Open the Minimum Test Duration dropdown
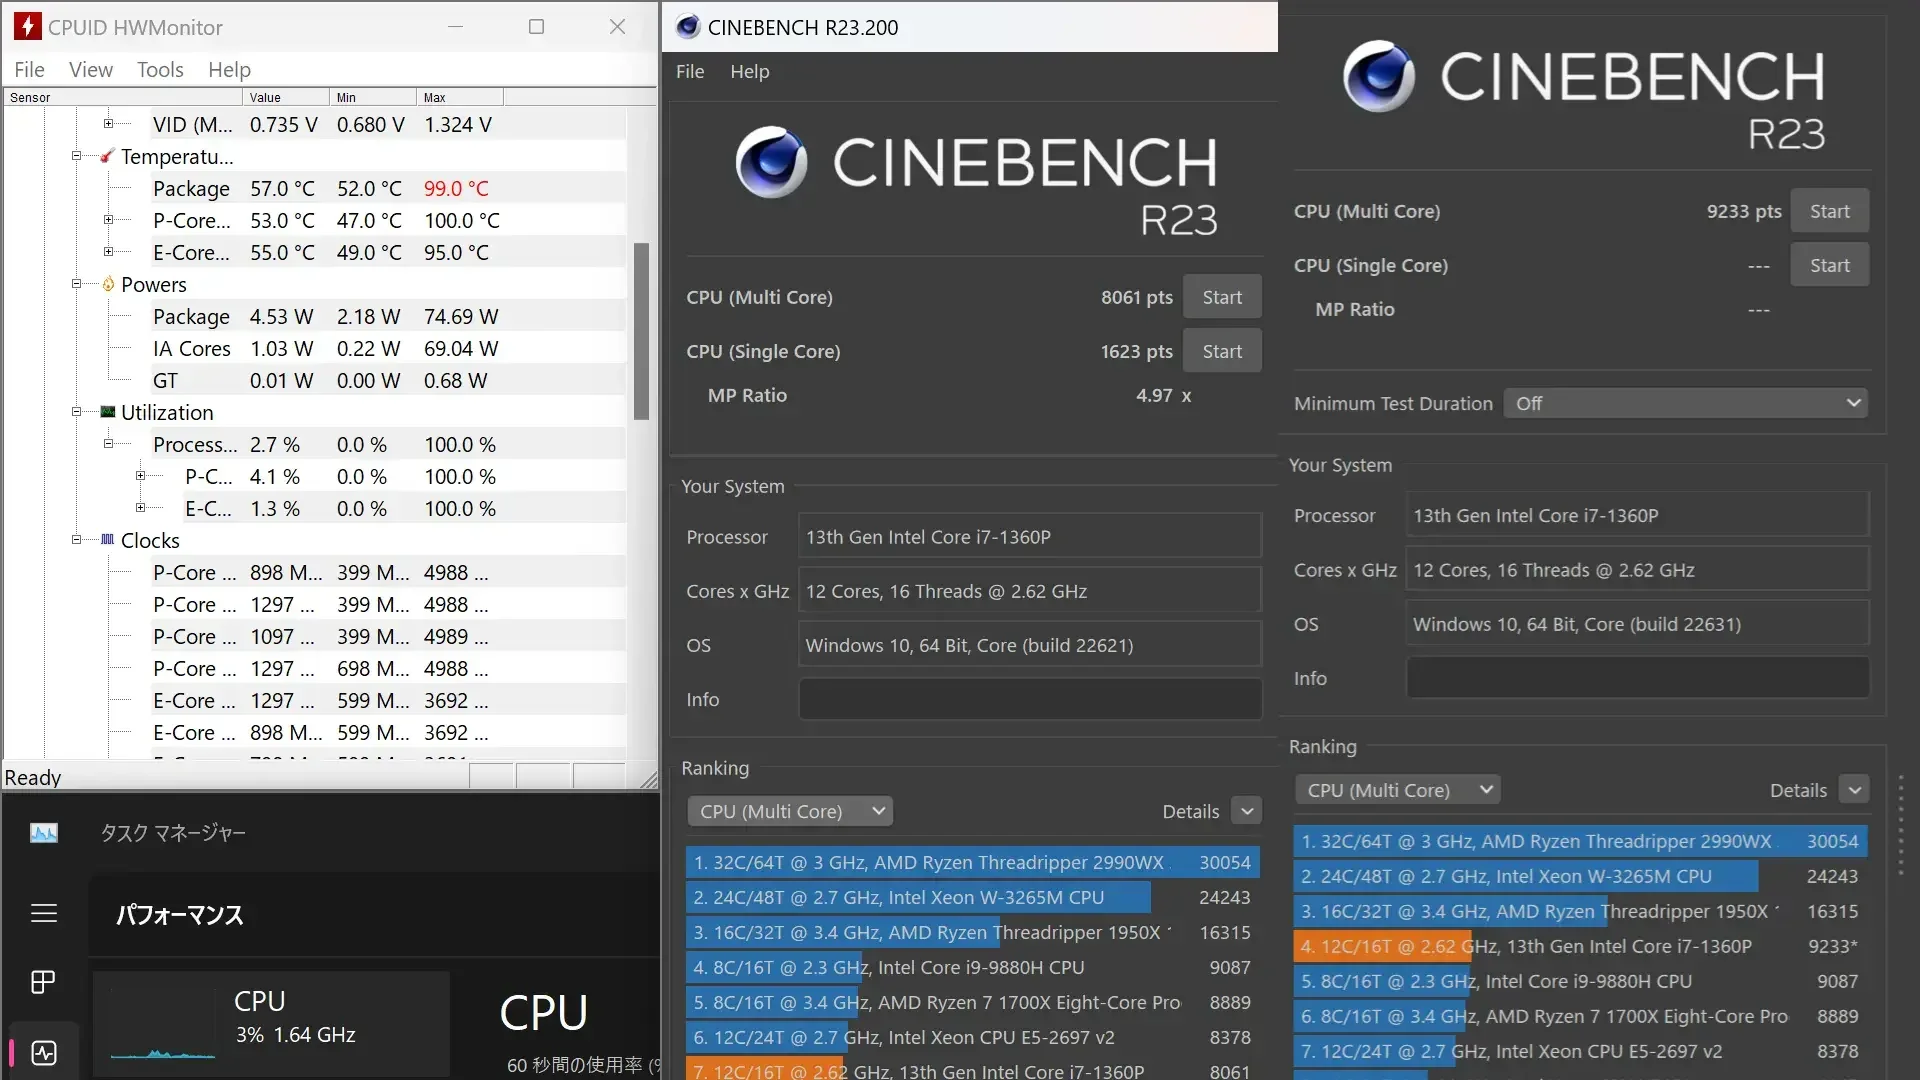The image size is (1920, 1080). pos(1686,403)
